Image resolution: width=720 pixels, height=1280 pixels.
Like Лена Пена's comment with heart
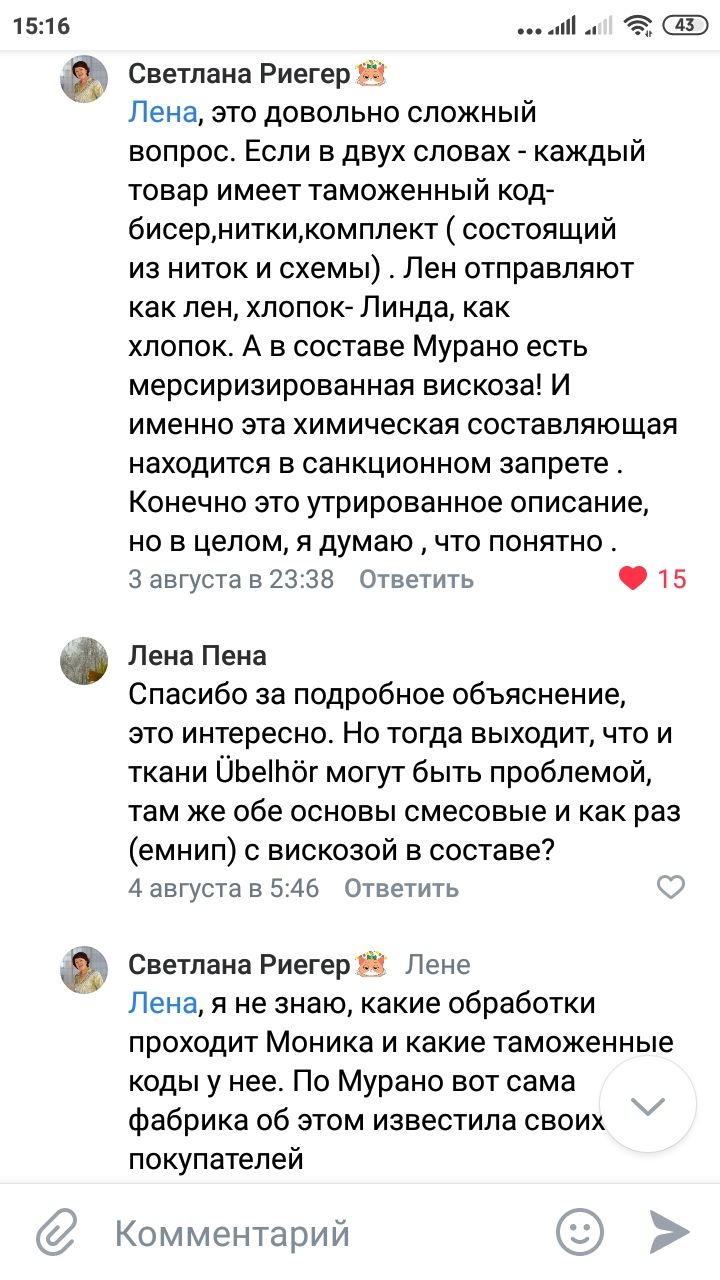pyautogui.click(x=670, y=887)
